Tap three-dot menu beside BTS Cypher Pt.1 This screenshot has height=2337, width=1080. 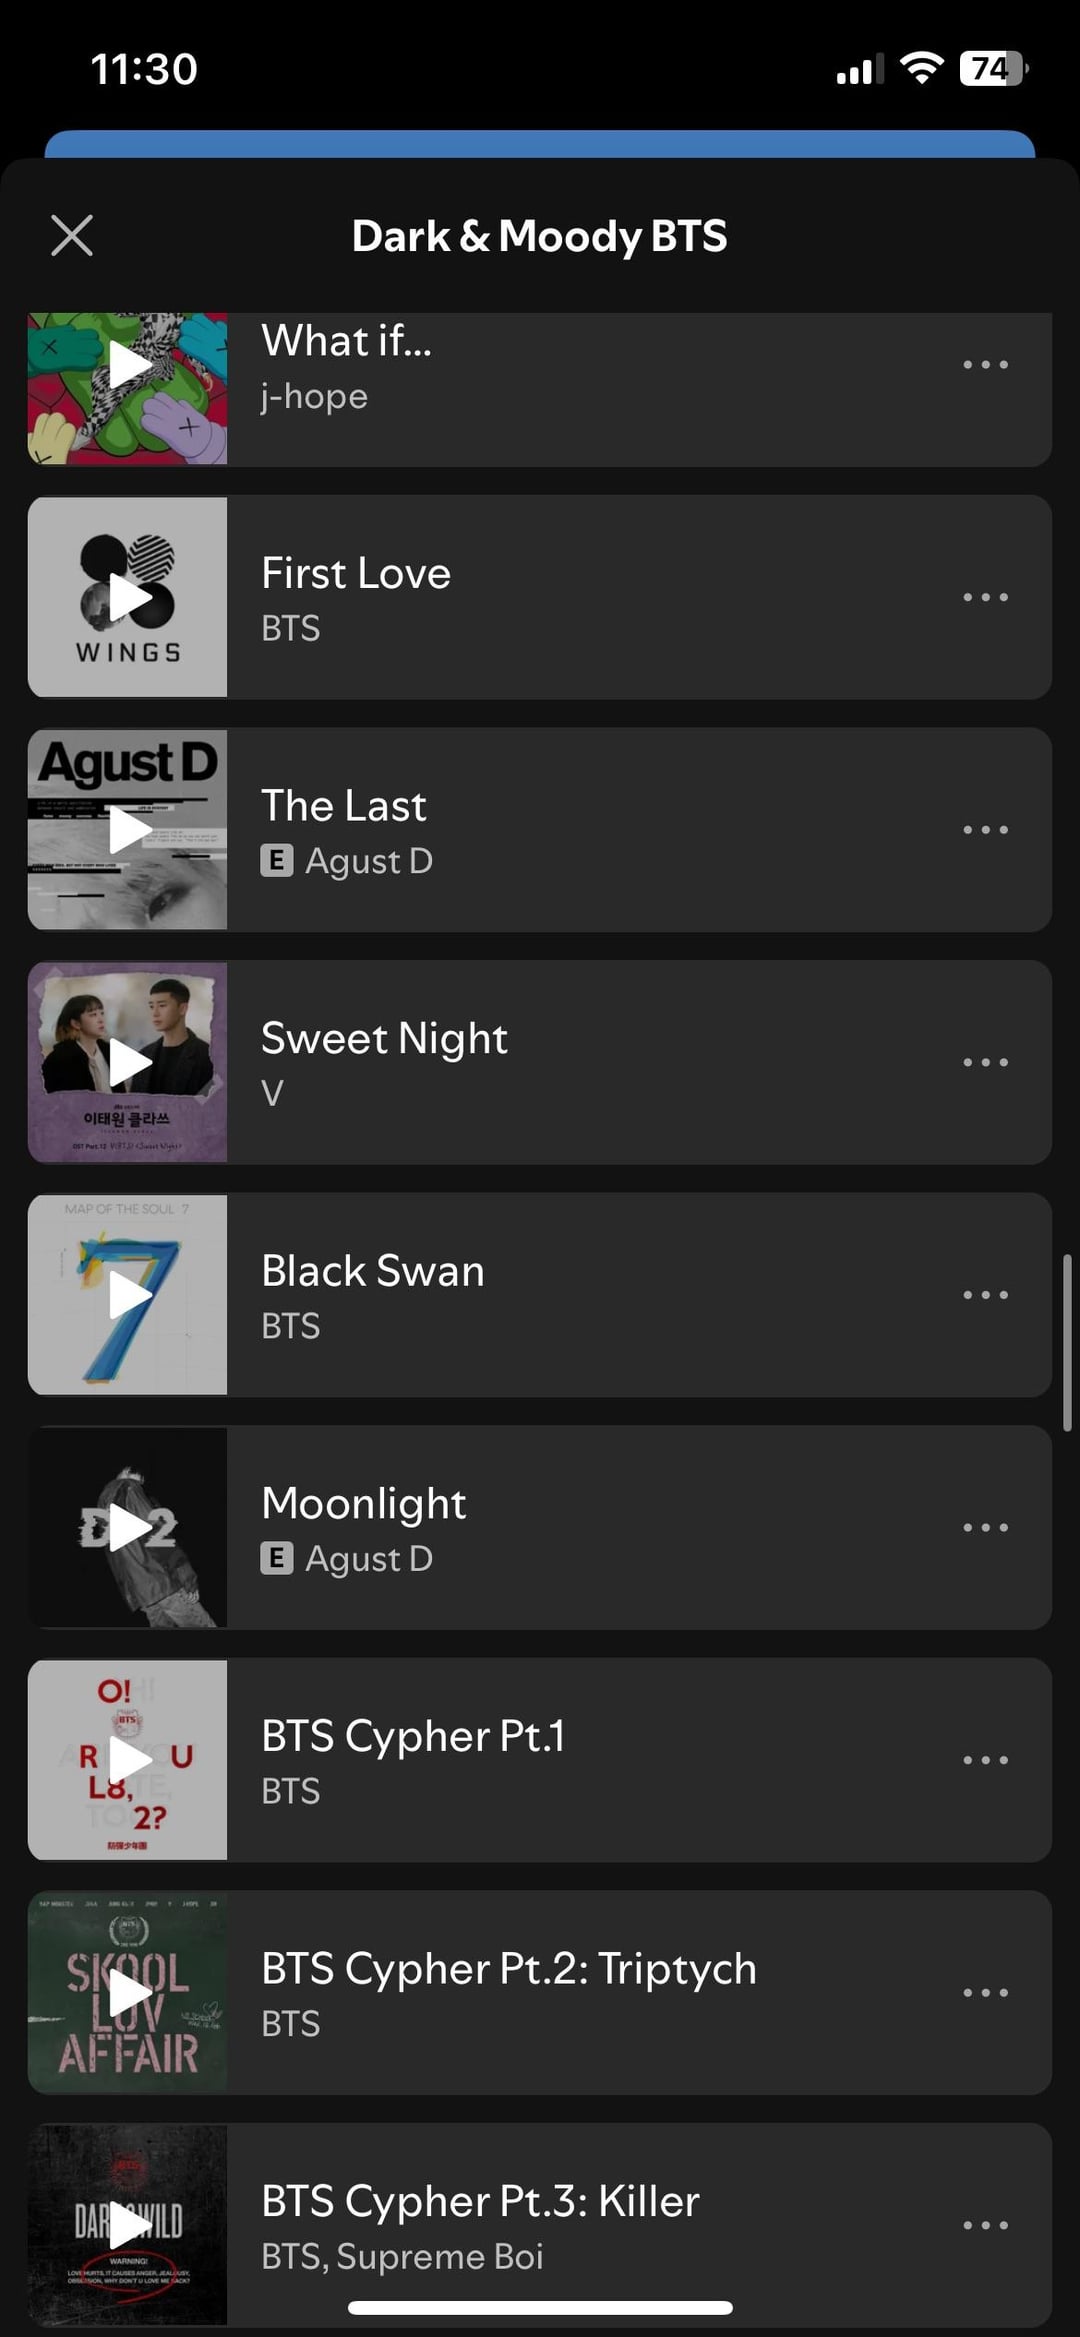(985, 1760)
